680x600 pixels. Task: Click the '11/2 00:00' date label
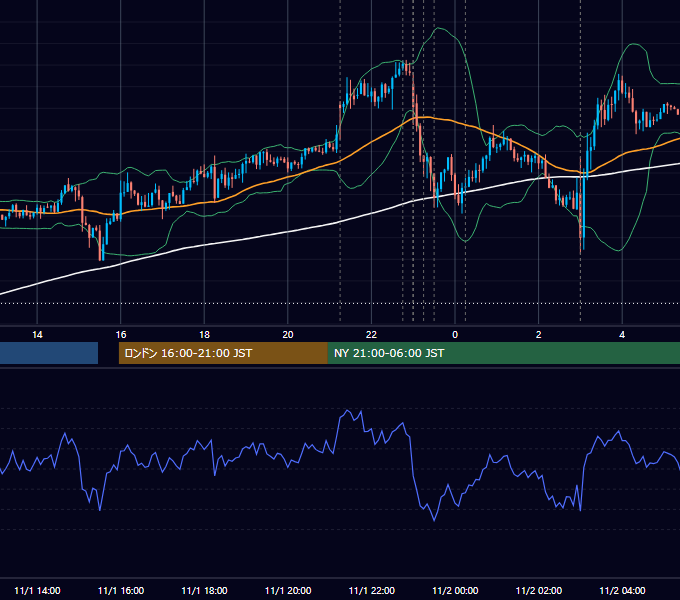coord(455,590)
